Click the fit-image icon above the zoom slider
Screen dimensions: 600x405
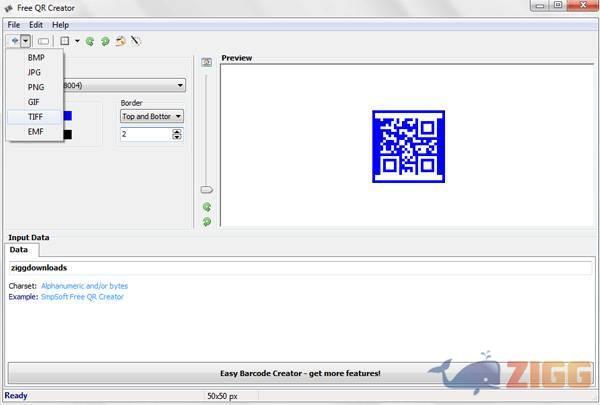pyautogui.click(x=206, y=62)
